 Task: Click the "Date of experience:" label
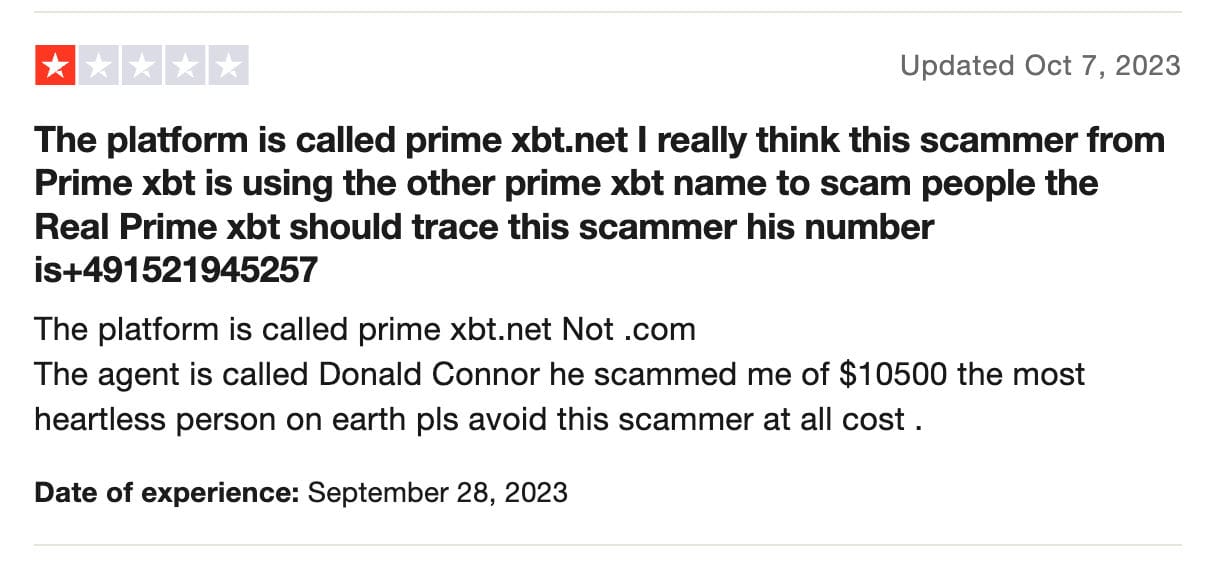(166, 492)
